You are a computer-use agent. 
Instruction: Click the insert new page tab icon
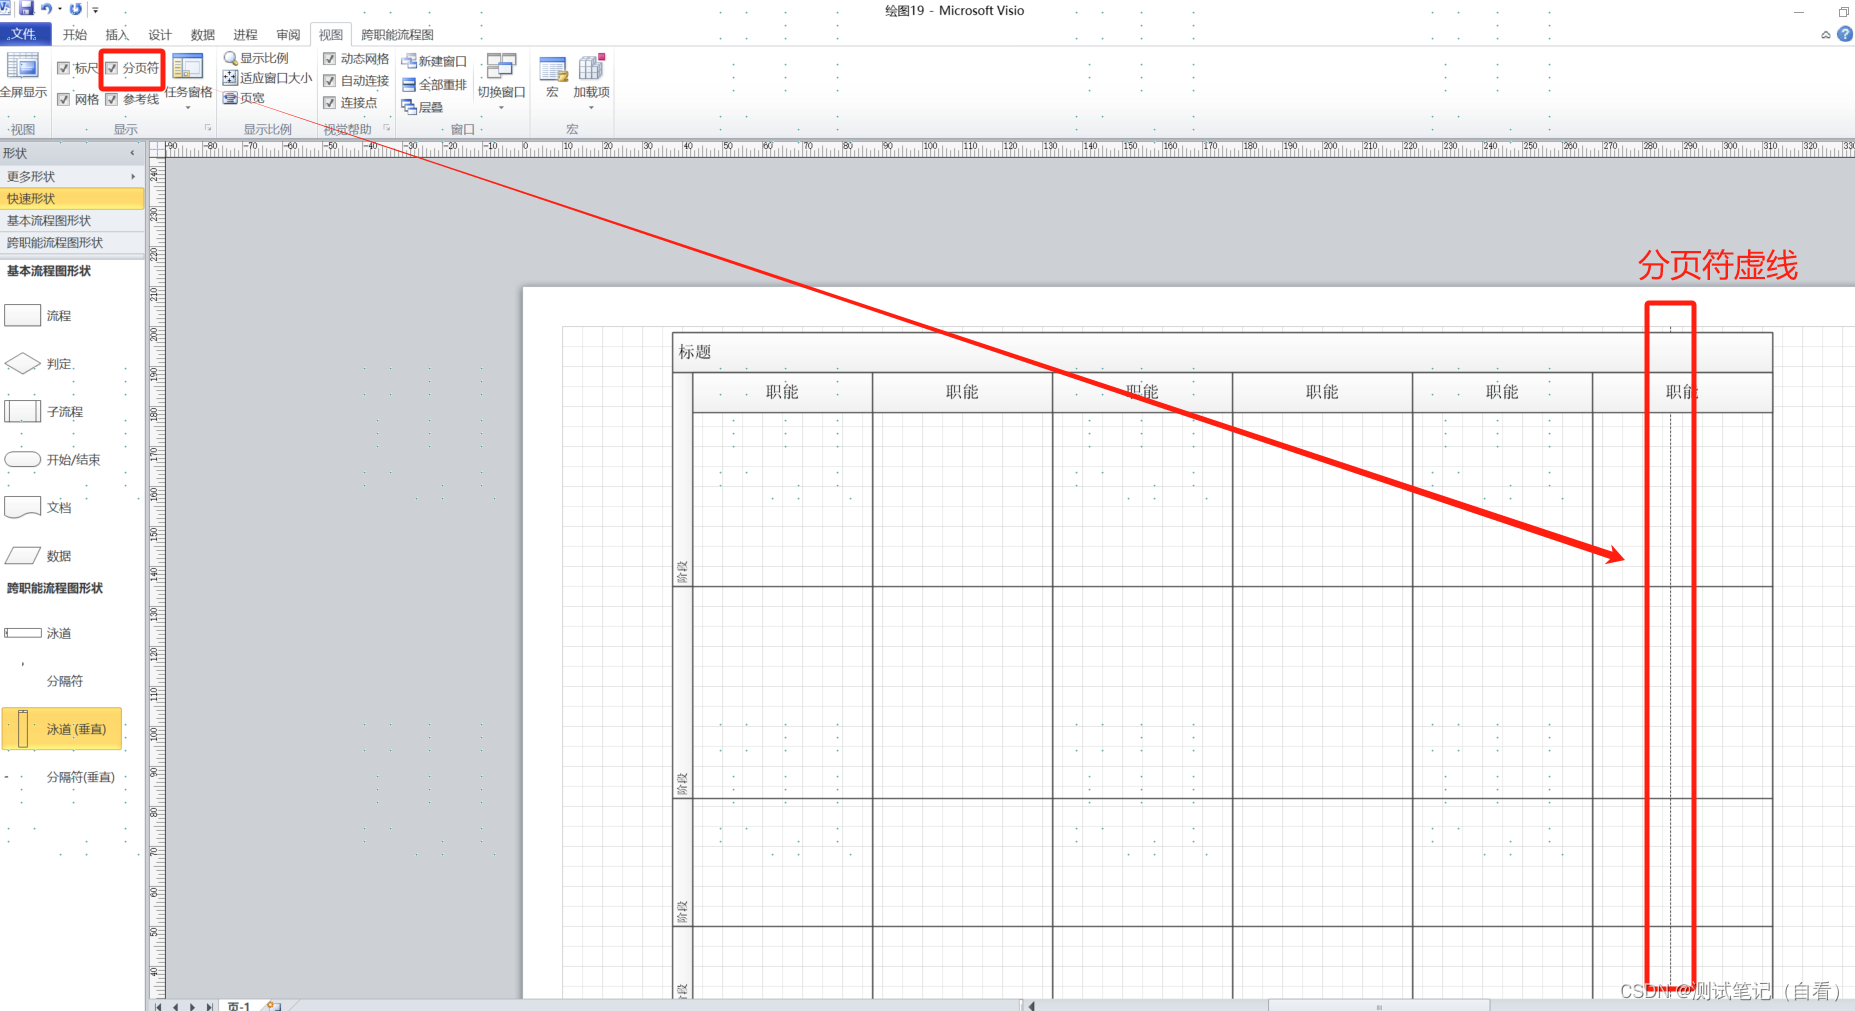(x=273, y=1005)
